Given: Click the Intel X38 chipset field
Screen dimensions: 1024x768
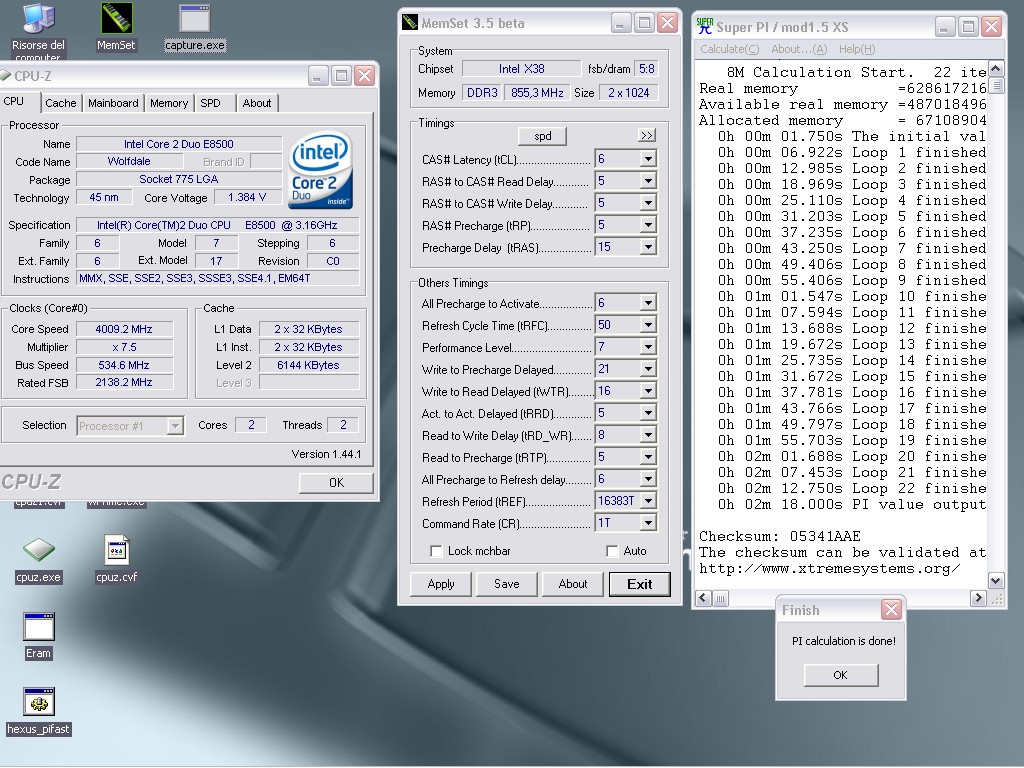Looking at the screenshot, I should click(x=521, y=69).
